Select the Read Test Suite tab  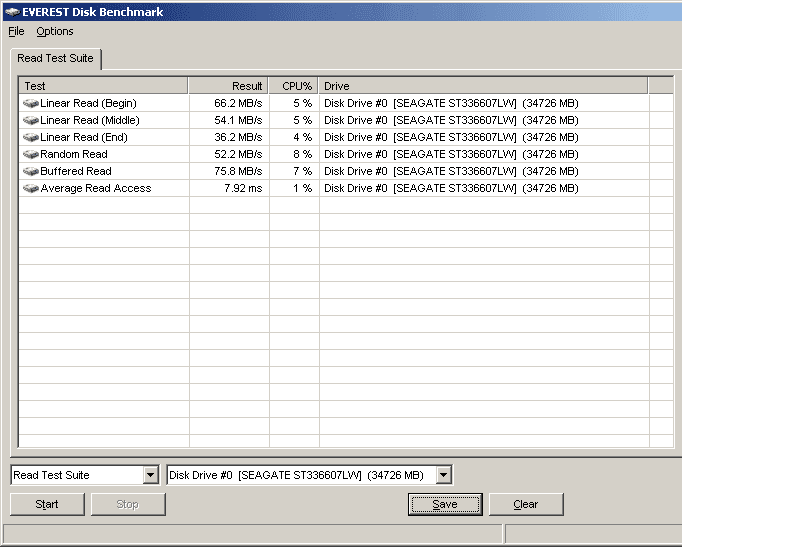pyautogui.click(x=55, y=58)
